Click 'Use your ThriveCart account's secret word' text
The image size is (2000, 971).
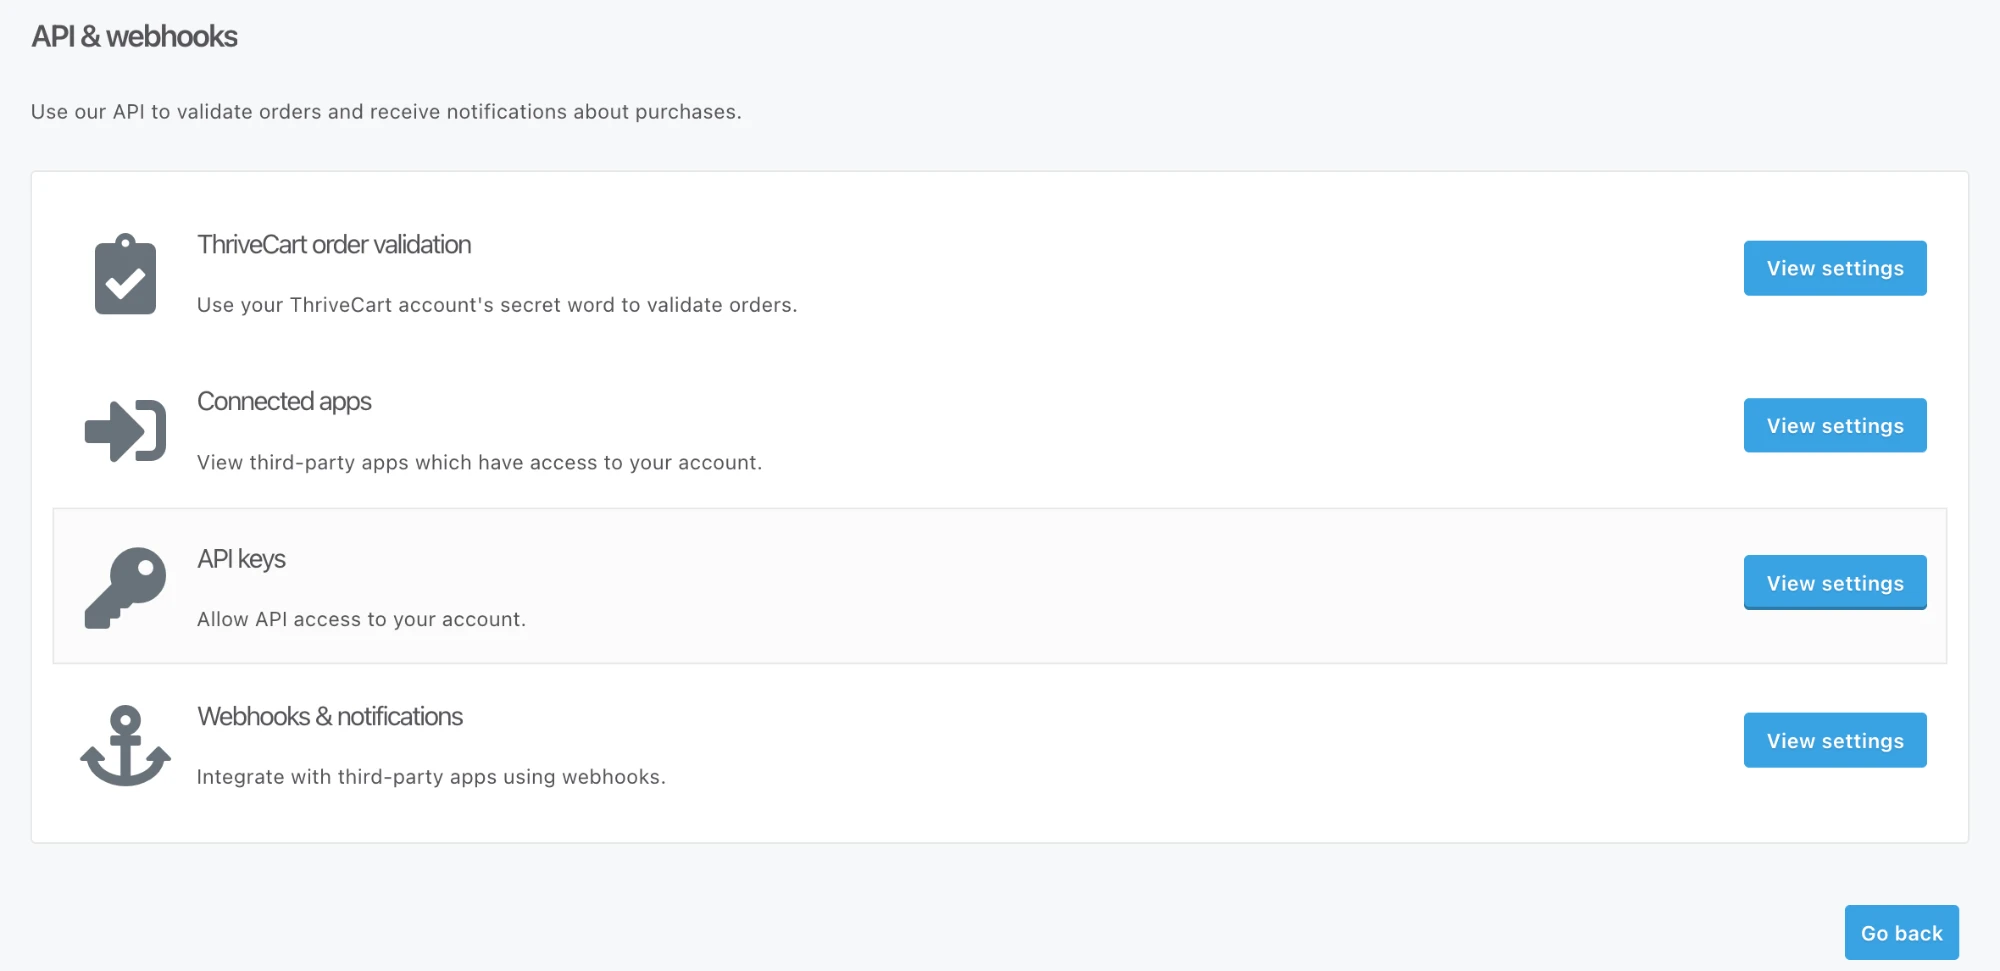point(406,305)
